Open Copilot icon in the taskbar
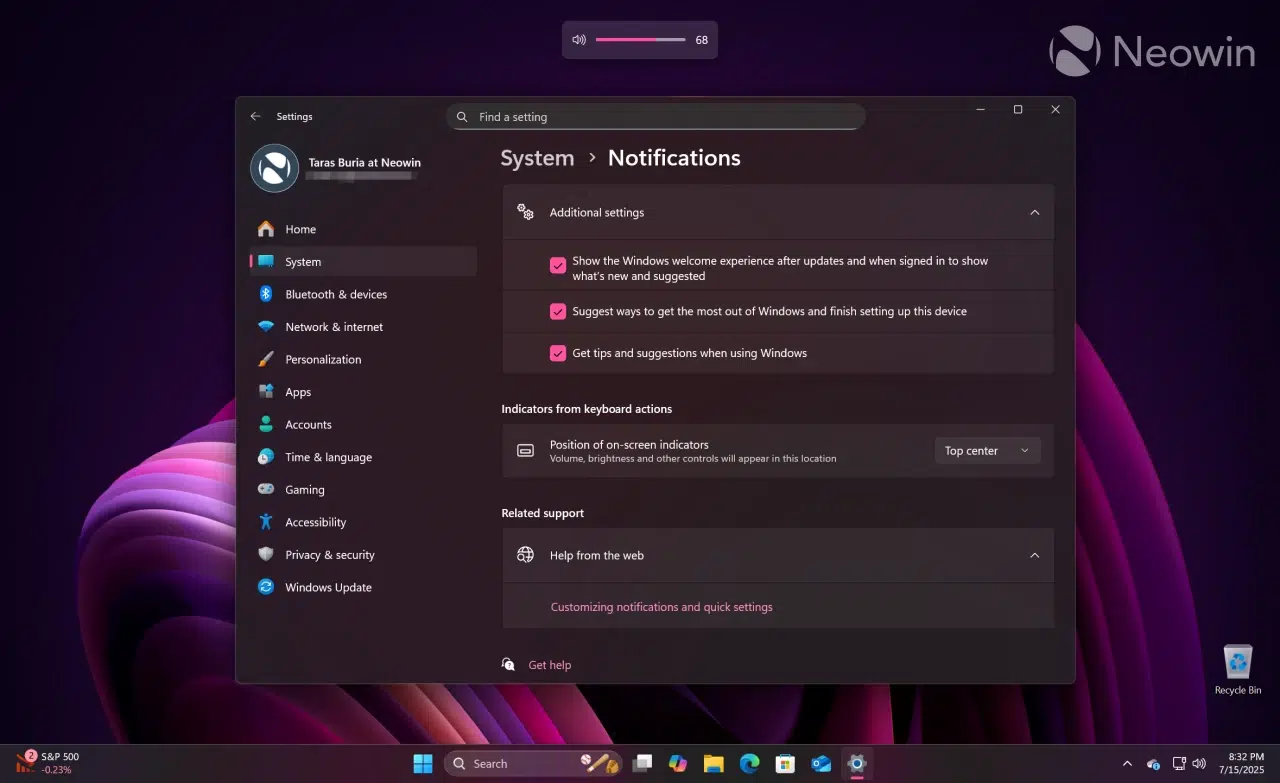Screen dimensions: 1280x783 click(678, 763)
